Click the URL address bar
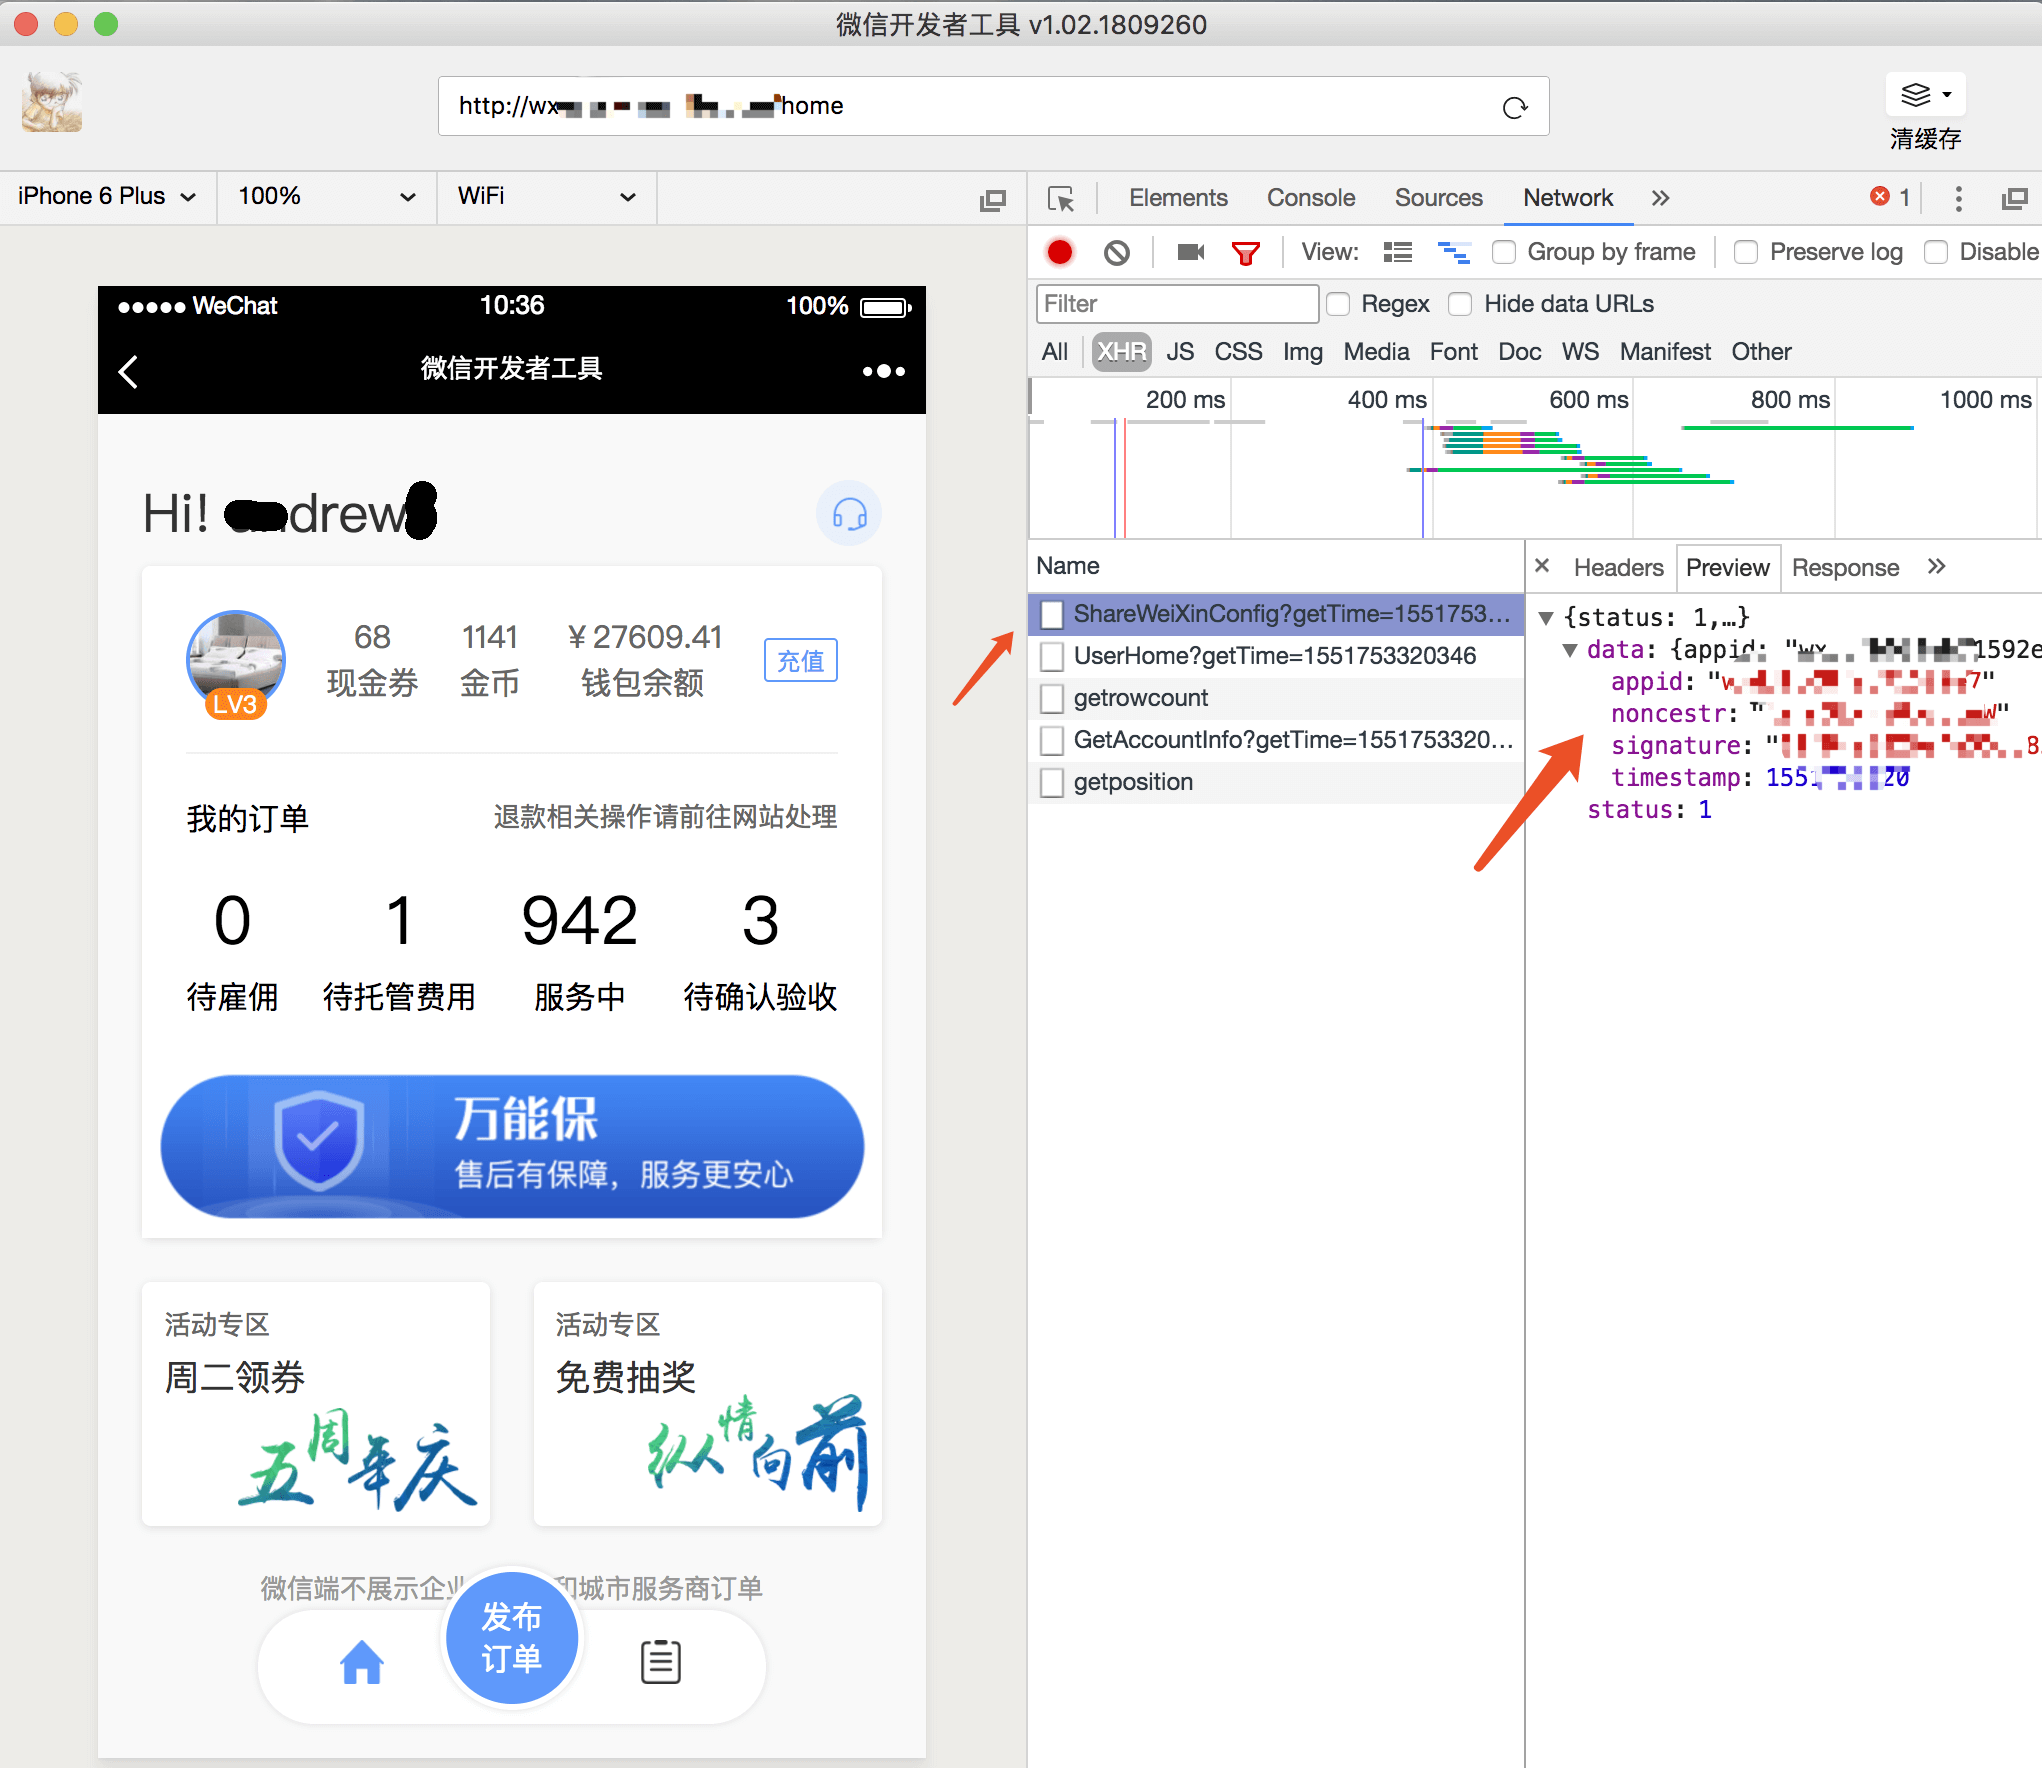Image resolution: width=2042 pixels, height=1768 pixels. [994, 106]
